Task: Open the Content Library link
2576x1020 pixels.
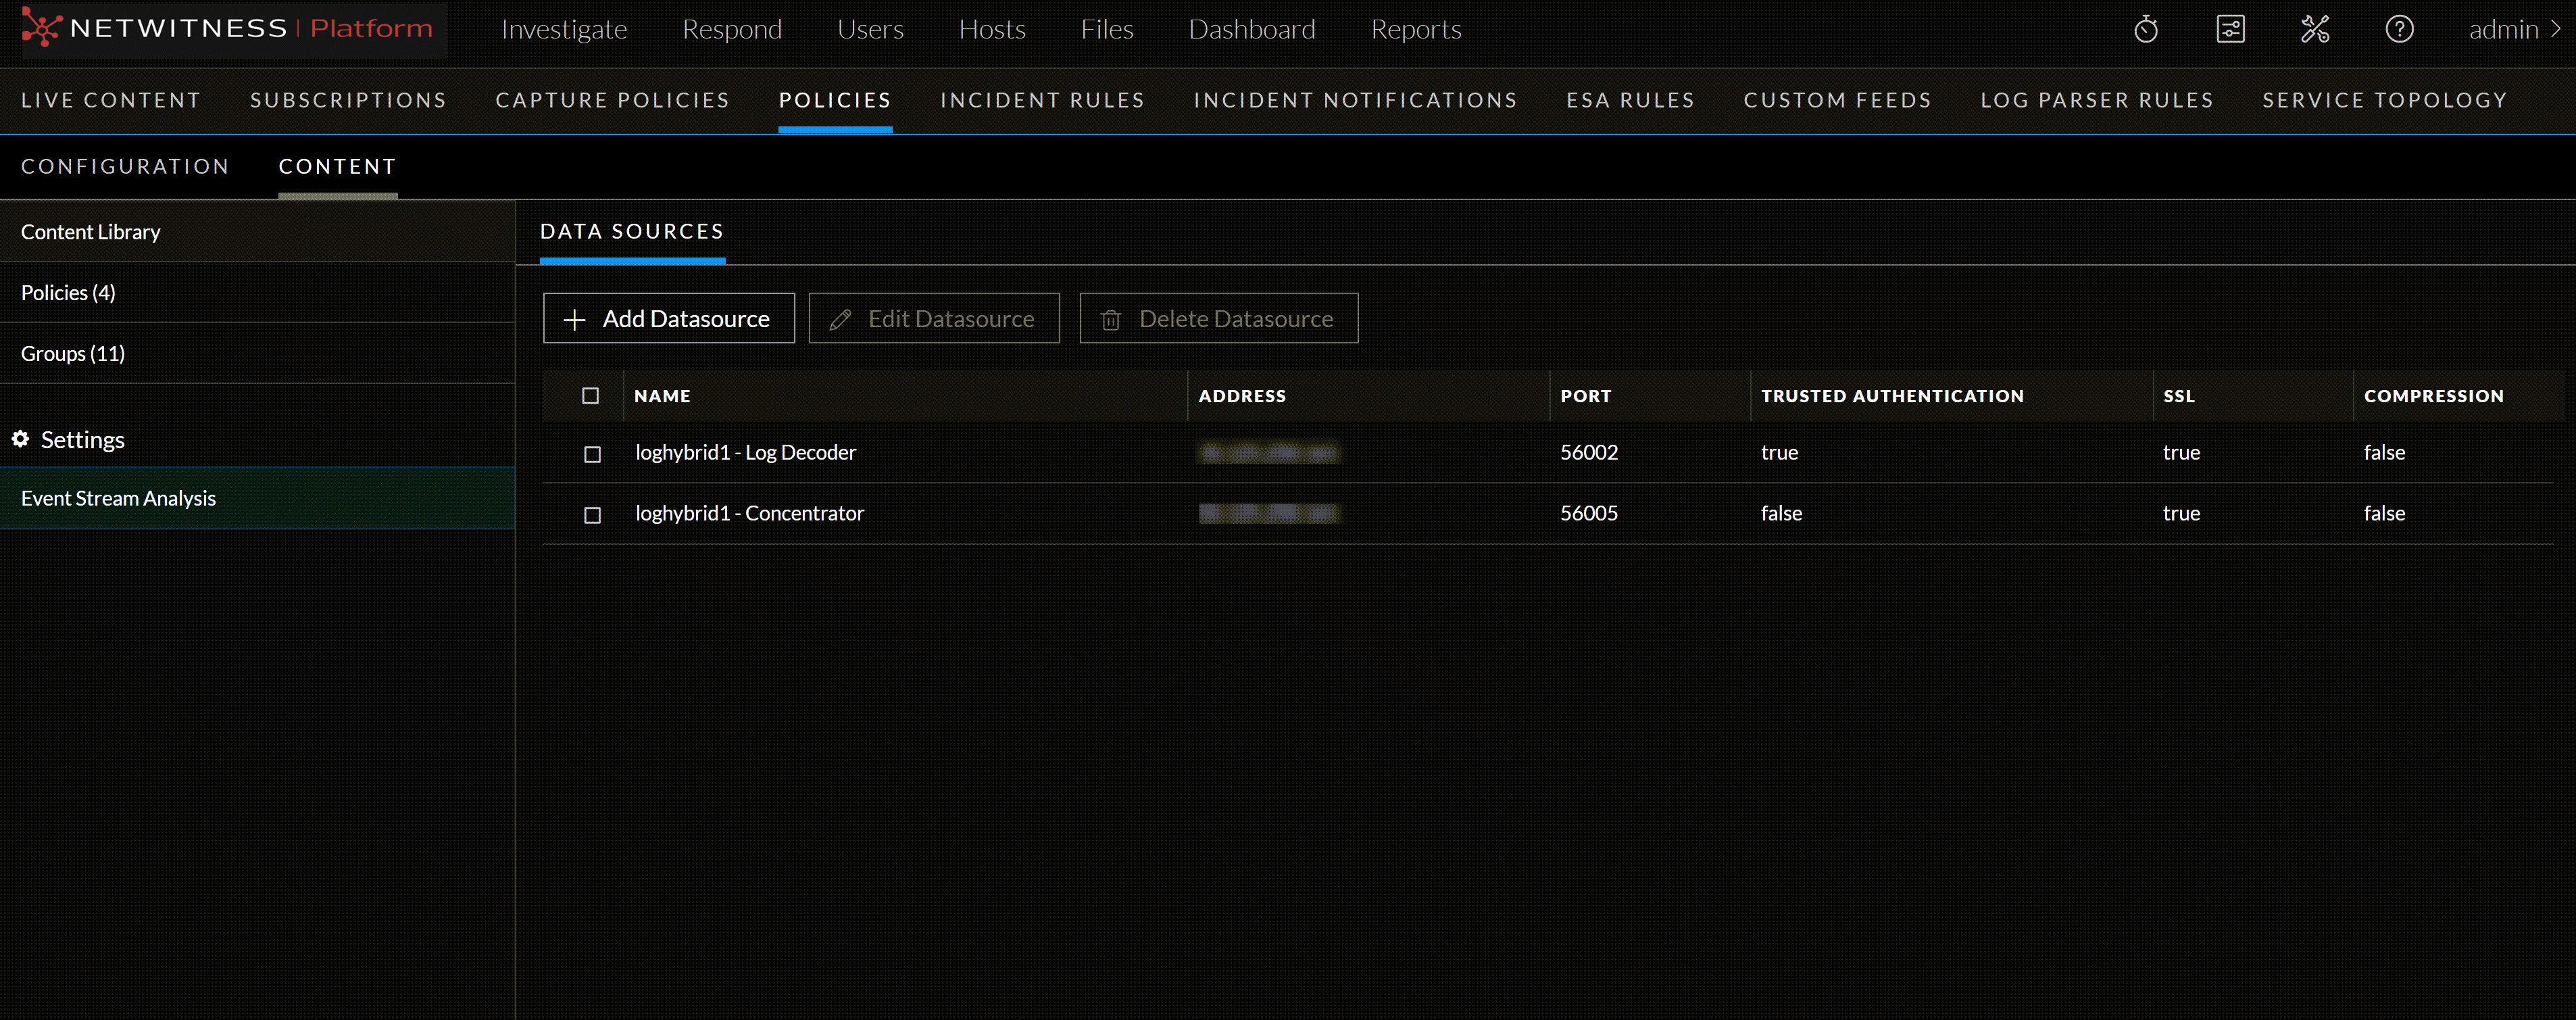Action: click(x=90, y=231)
